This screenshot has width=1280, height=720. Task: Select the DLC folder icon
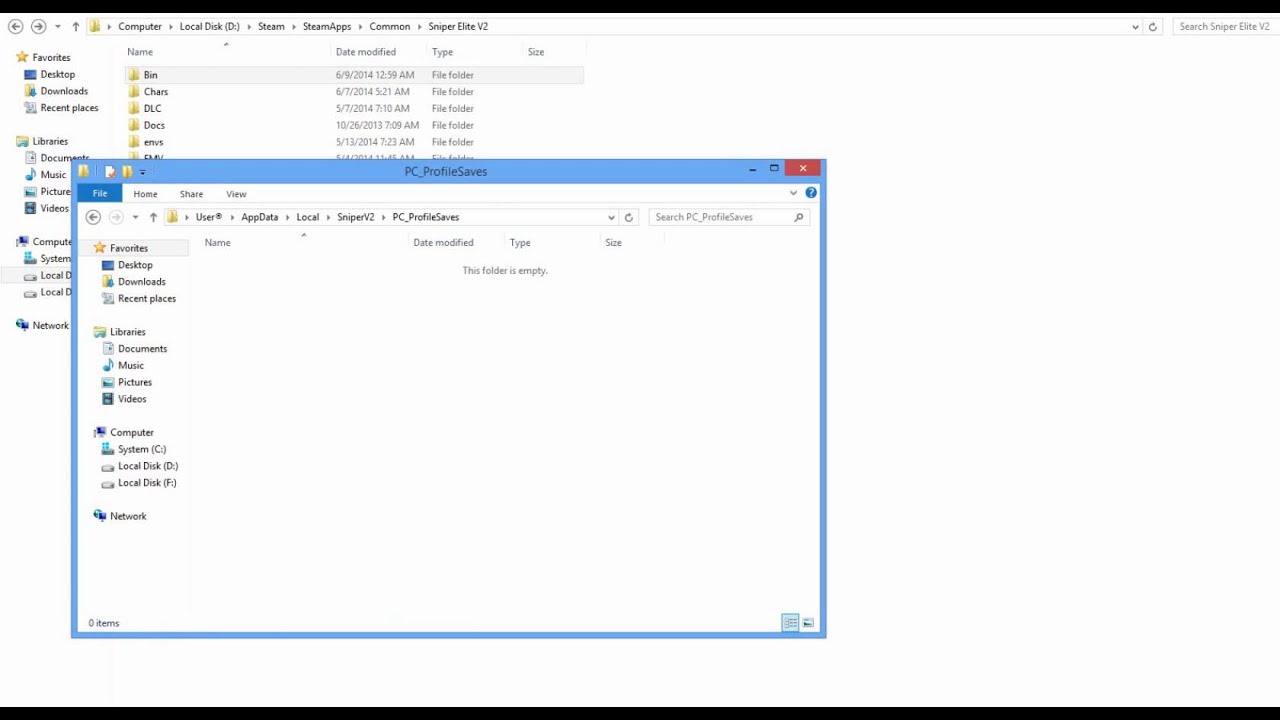point(134,109)
